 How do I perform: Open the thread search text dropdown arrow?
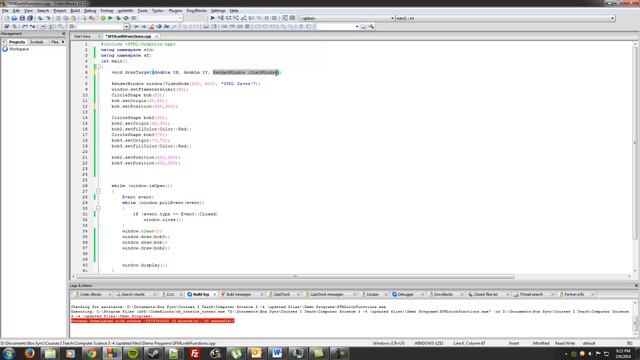pos(357,27)
